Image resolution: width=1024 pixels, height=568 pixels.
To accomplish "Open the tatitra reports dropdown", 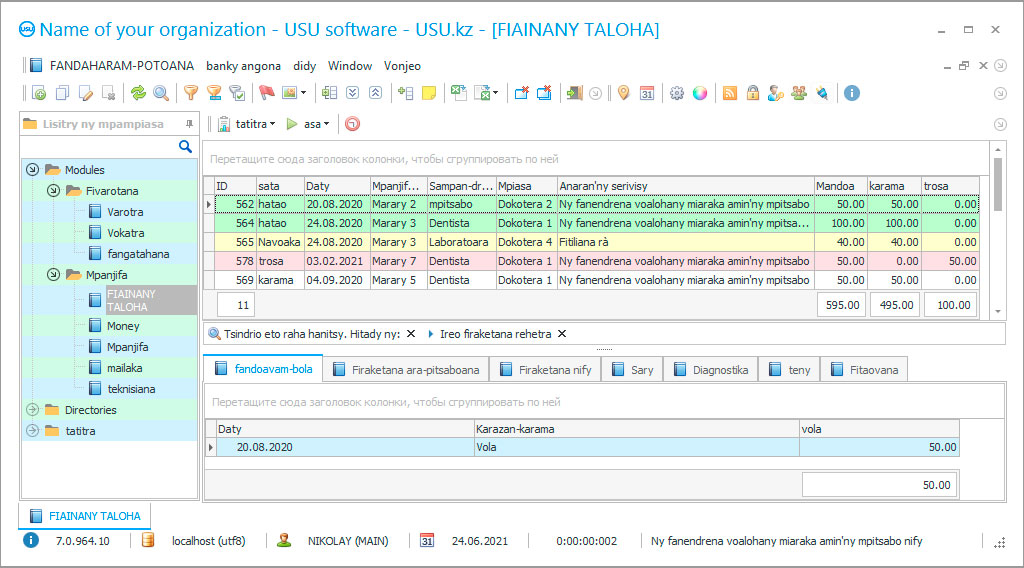I will click(250, 124).
